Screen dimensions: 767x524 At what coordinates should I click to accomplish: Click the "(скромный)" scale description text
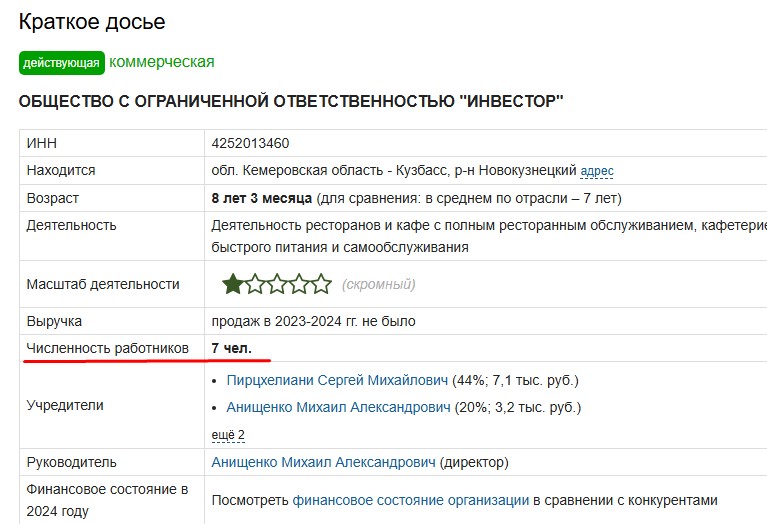[378, 285]
